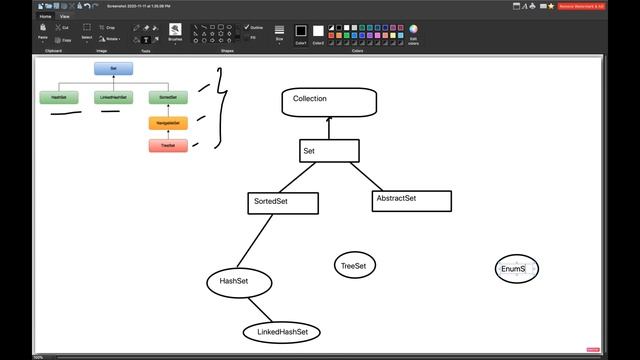Pick the red palette color

331,36
